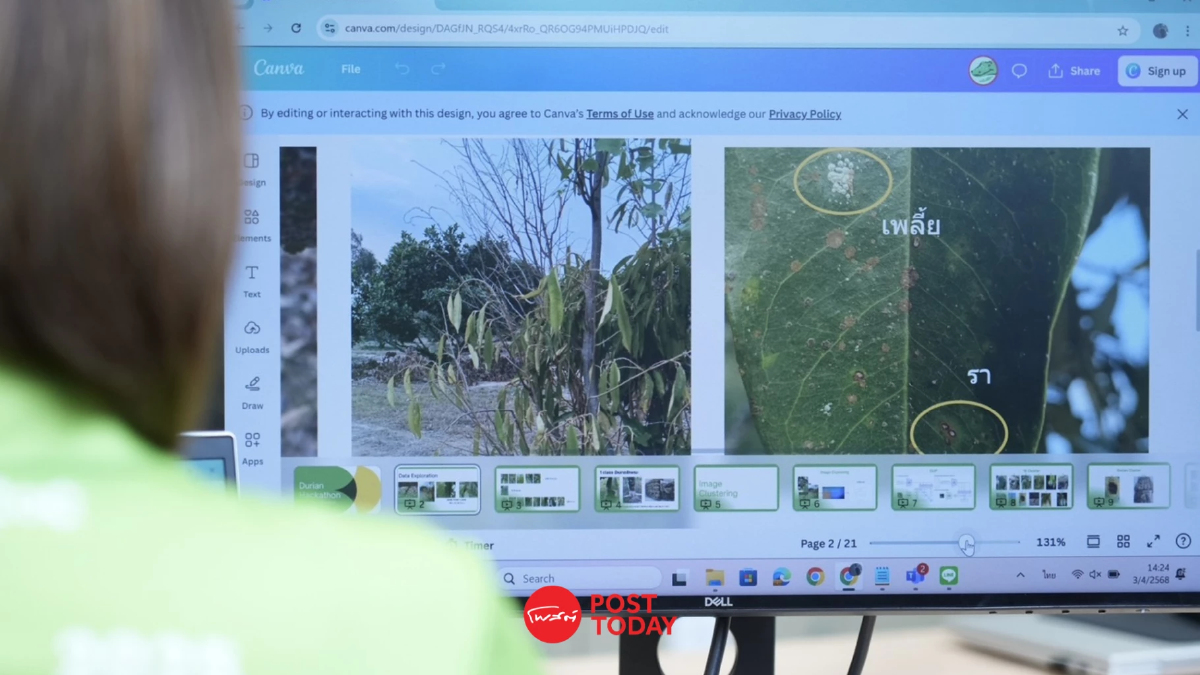This screenshot has height=675, width=1200.
Task: Open Task View on taskbar
Action: coord(680,578)
